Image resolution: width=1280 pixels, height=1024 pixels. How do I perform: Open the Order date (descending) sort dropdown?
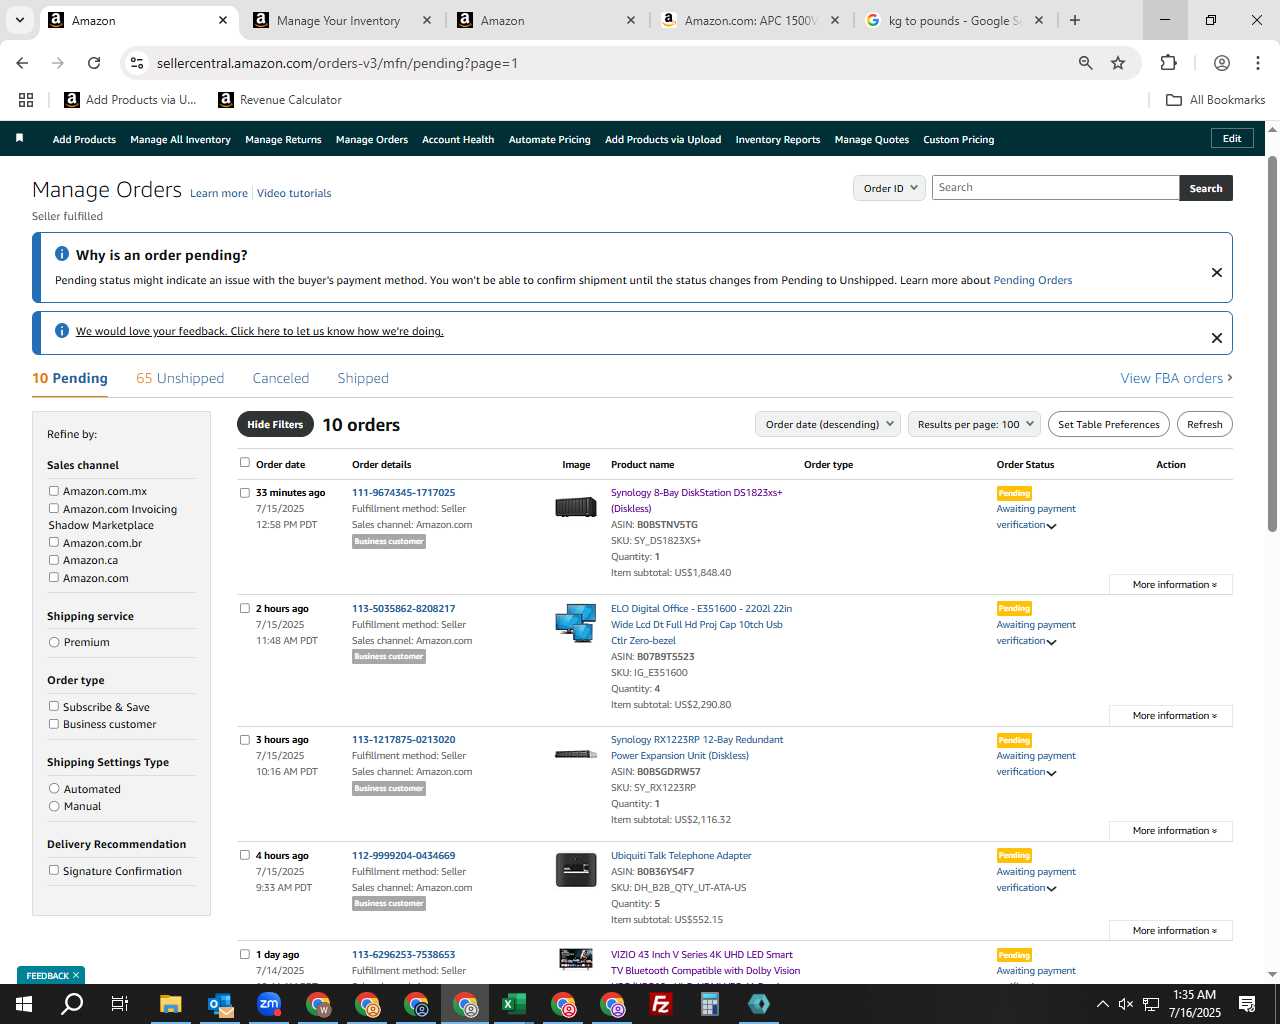pos(828,424)
